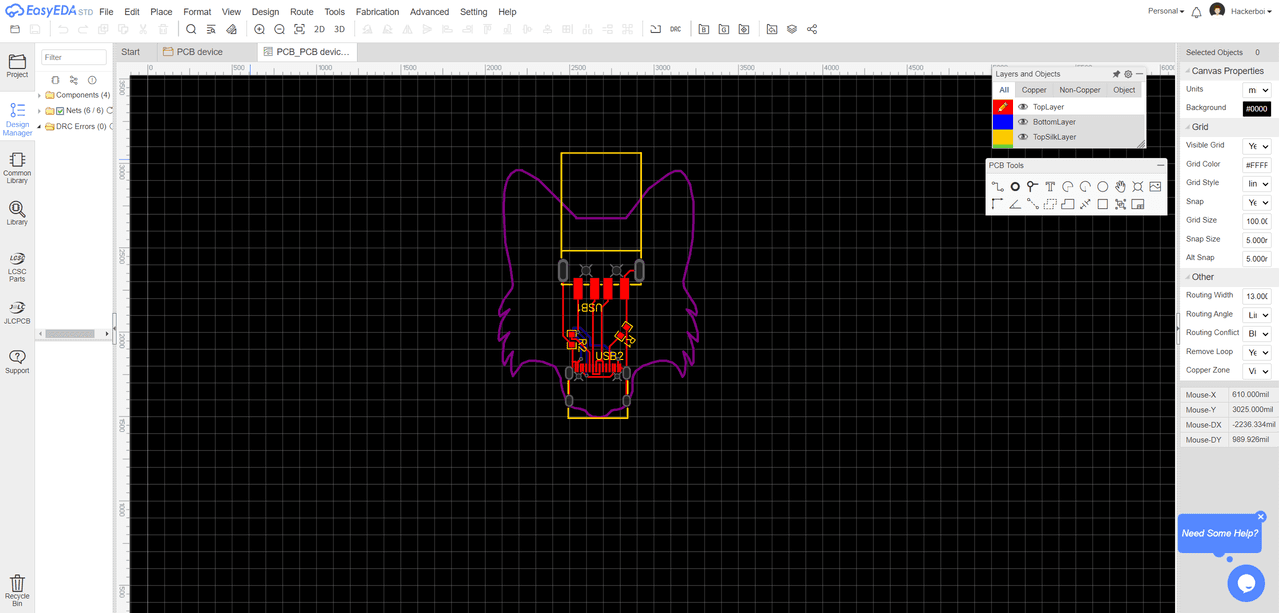This screenshot has height=613, width=1280.
Task: Click the DRC check toolbar icon
Action: point(675,30)
